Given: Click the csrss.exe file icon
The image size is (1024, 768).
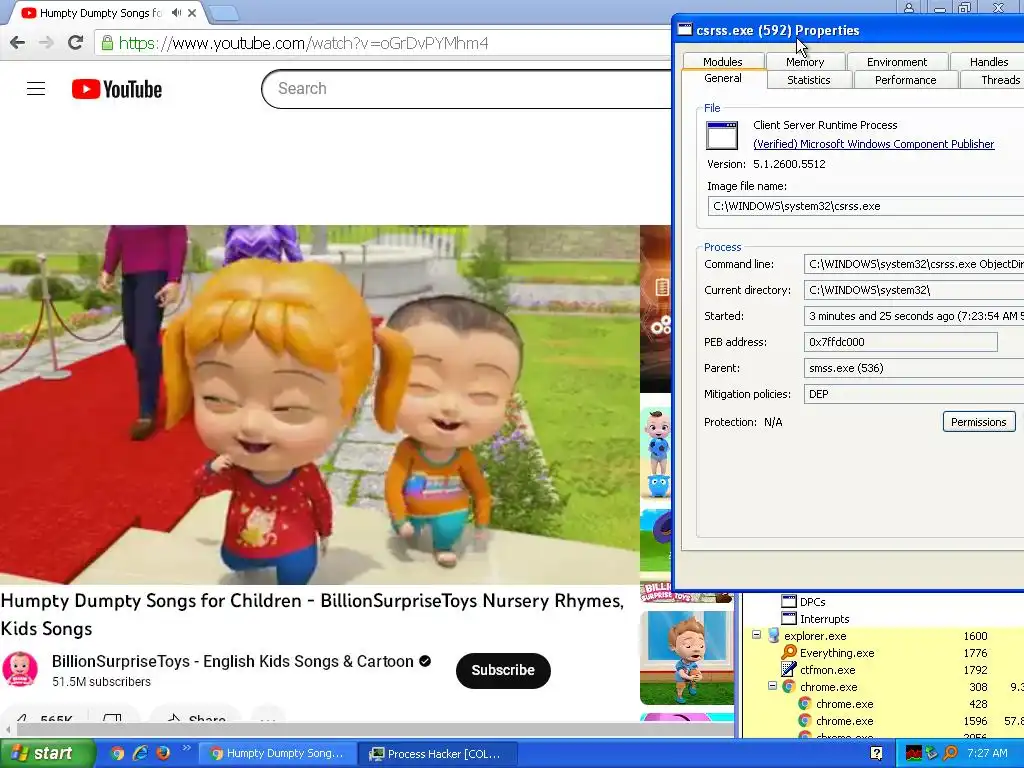Looking at the screenshot, I should coord(722,136).
